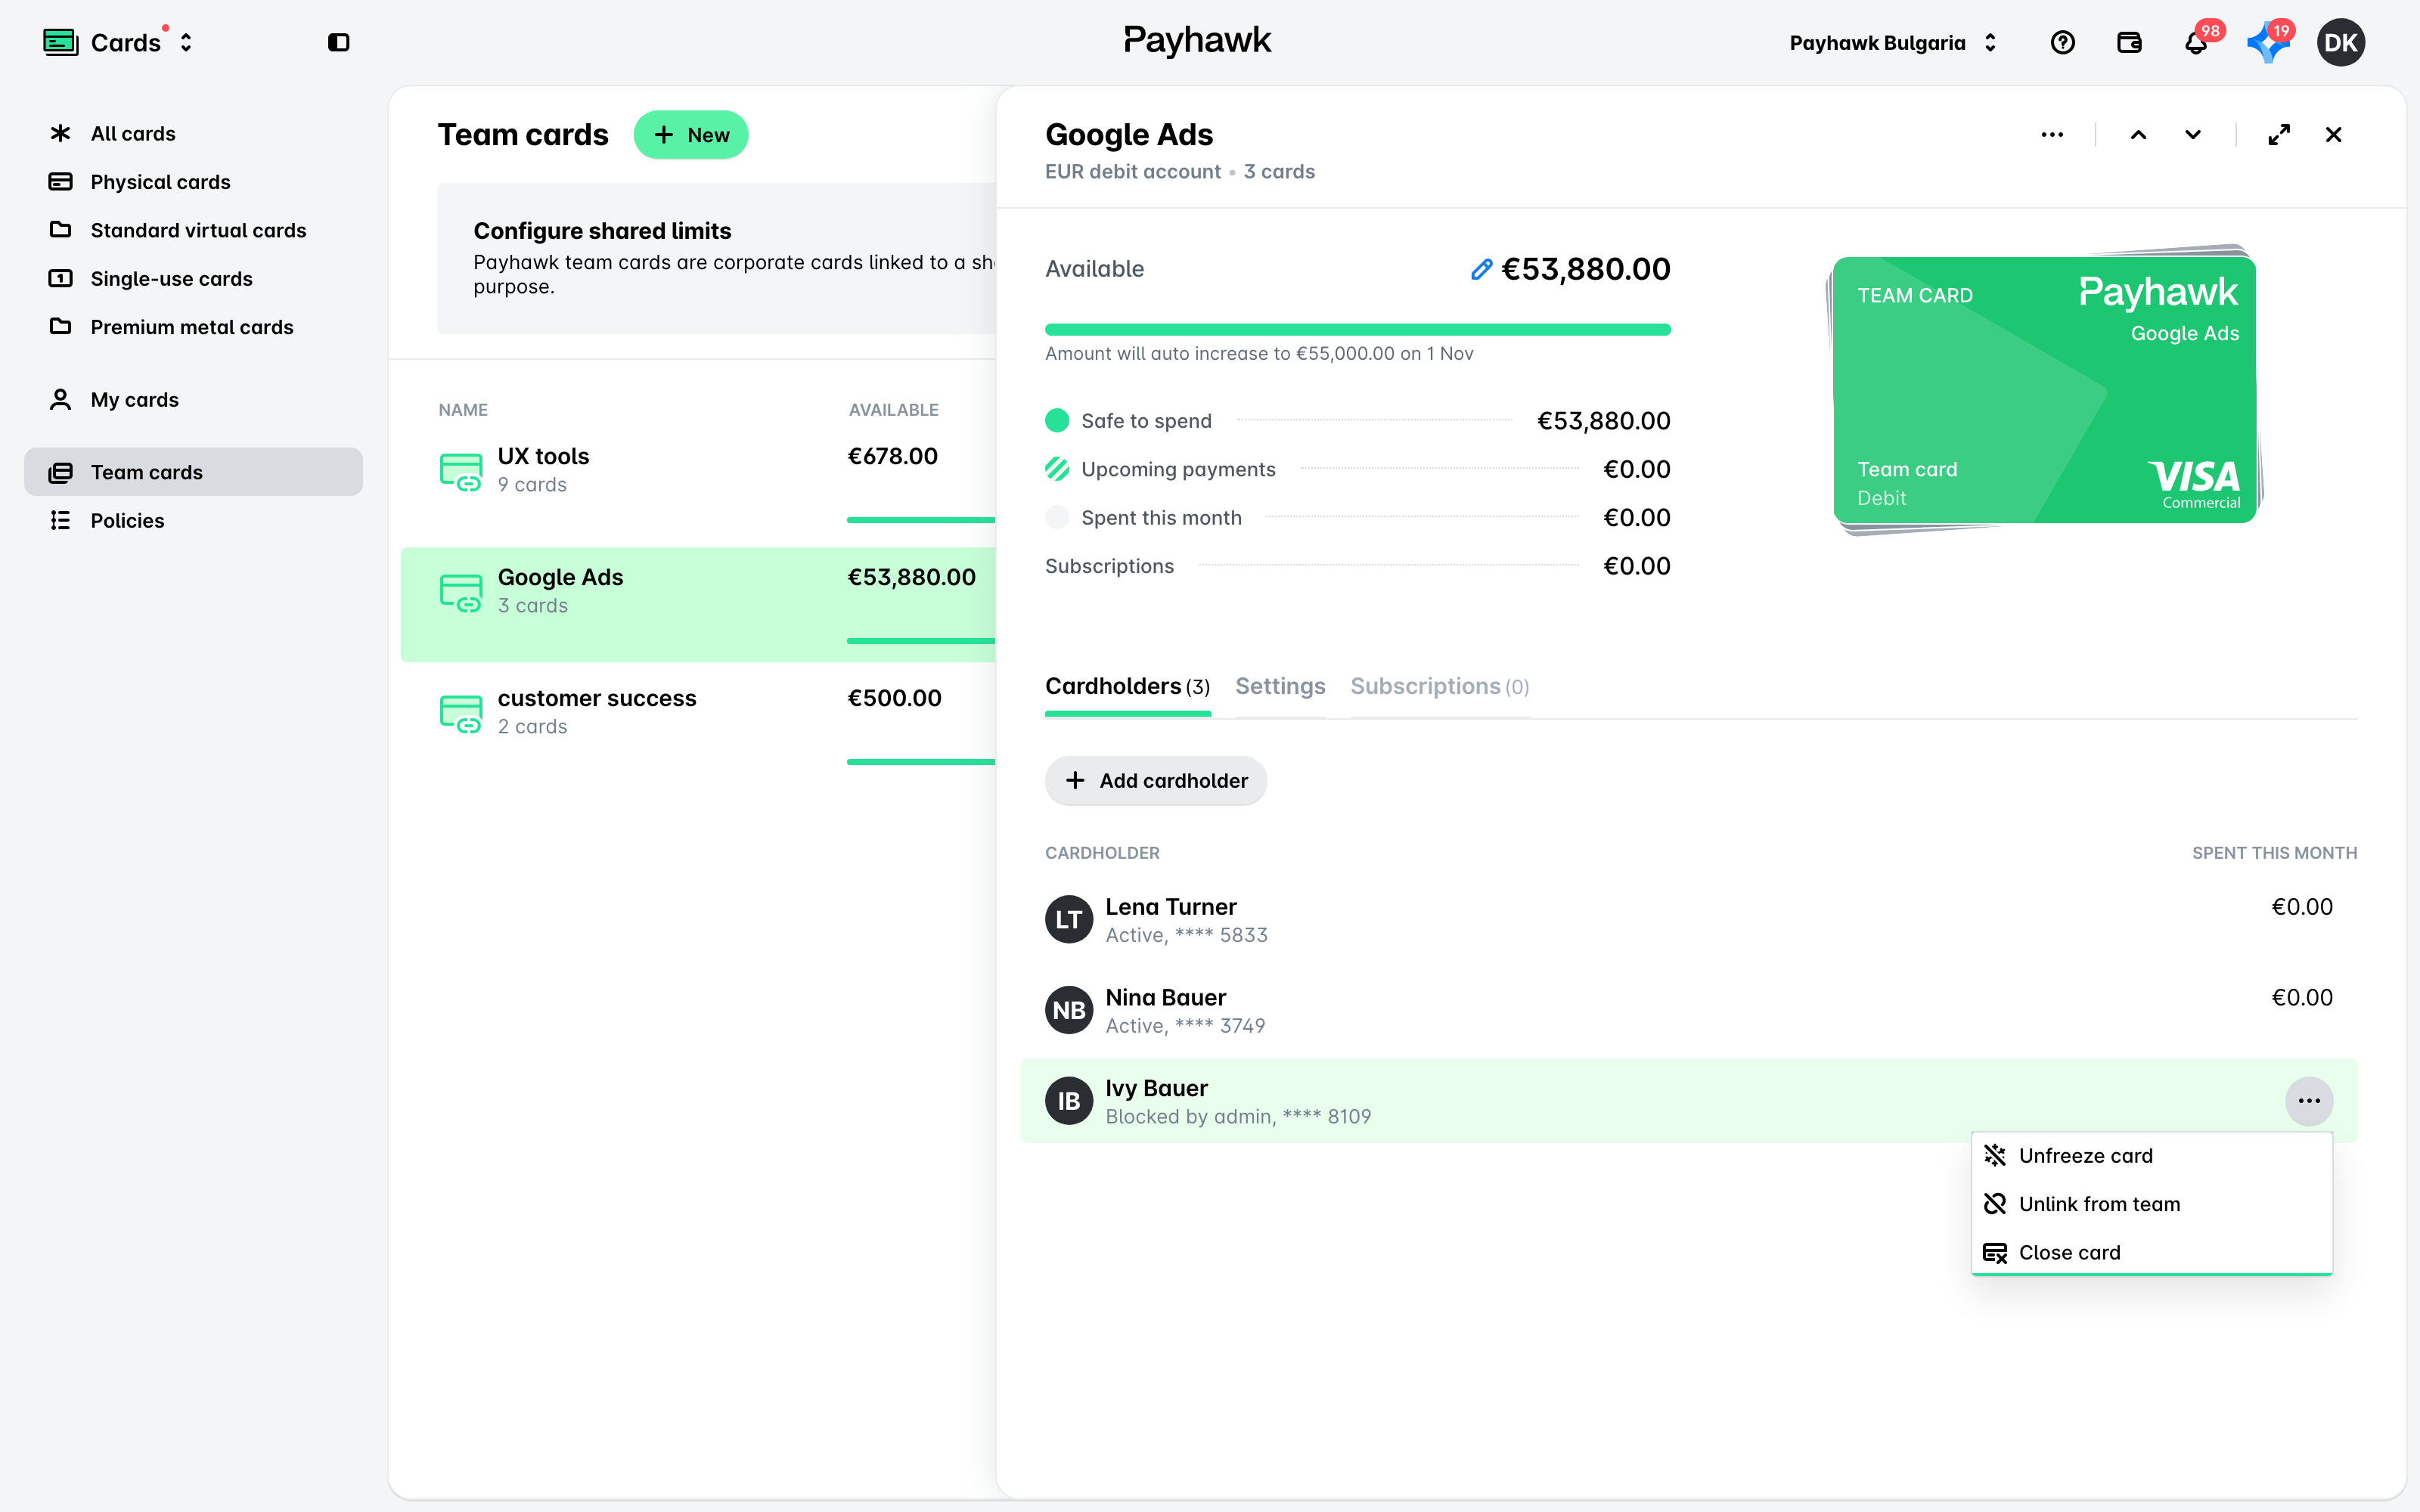2420x1512 pixels.
Task: Open Policies in sidebar
Action: pos(193,521)
